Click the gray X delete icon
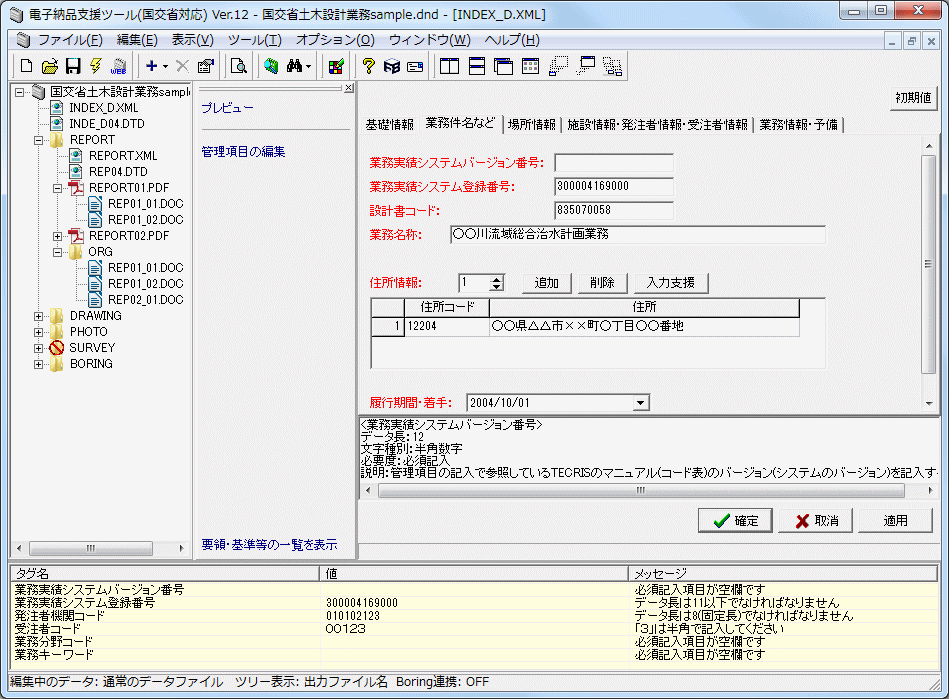949x699 pixels. pyautogui.click(x=182, y=66)
